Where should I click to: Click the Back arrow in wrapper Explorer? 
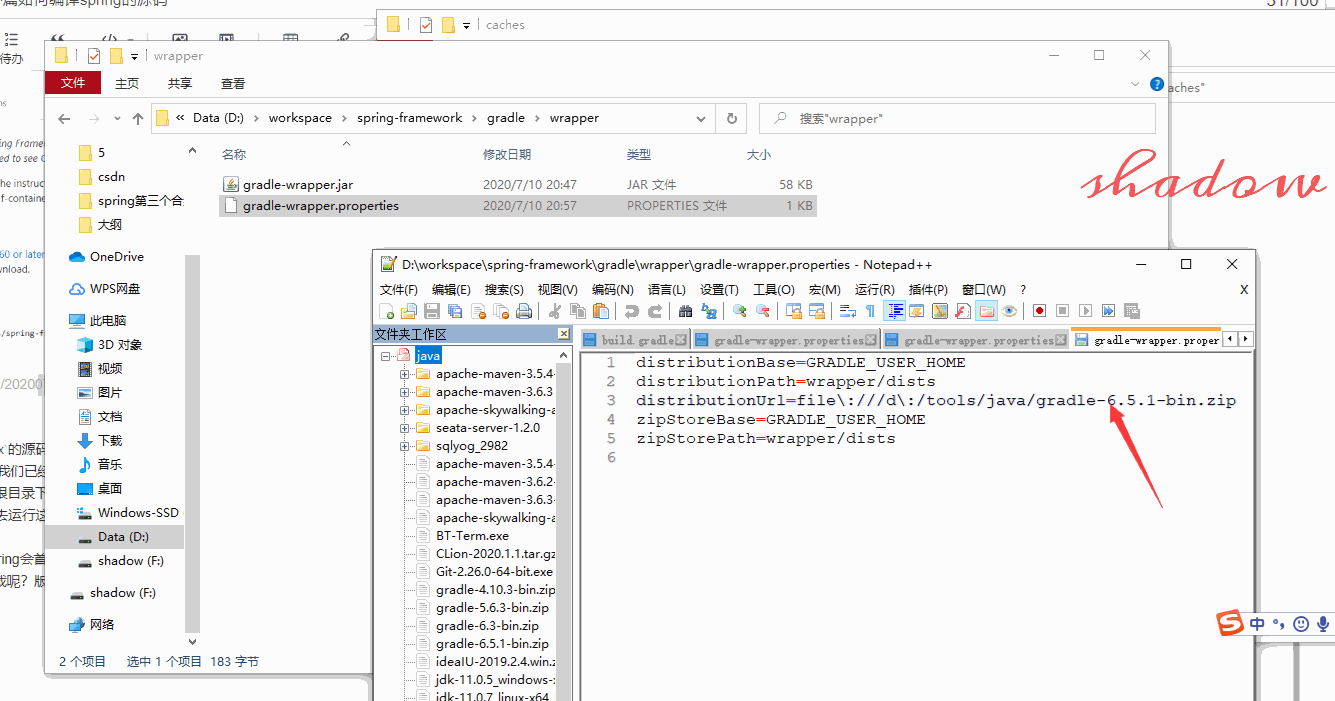coord(64,118)
